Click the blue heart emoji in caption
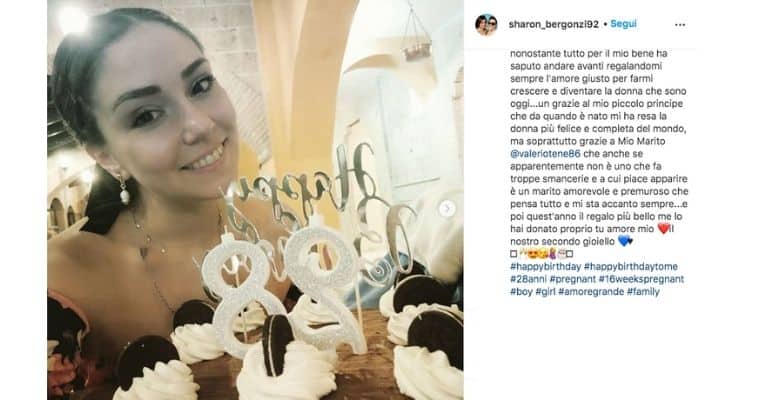The width and height of the screenshot is (768, 400). click(624, 241)
